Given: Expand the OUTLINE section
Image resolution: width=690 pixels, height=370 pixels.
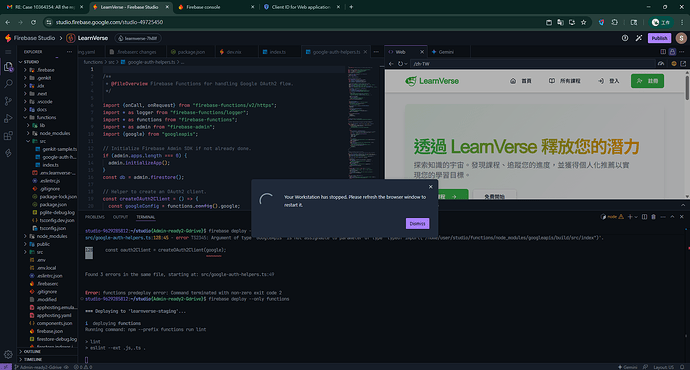Looking at the screenshot, I should point(32,352).
